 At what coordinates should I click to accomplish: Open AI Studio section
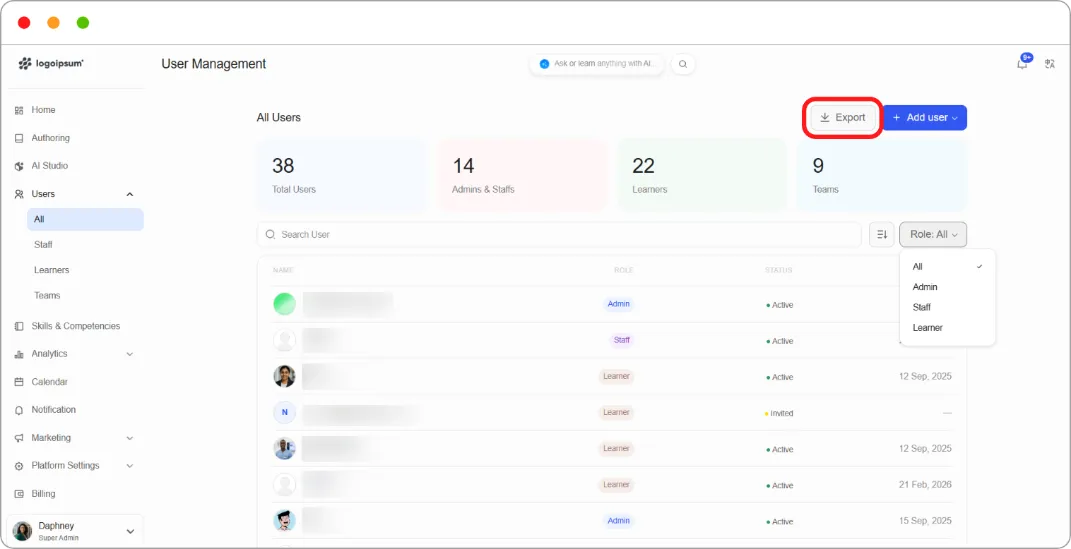coord(49,166)
